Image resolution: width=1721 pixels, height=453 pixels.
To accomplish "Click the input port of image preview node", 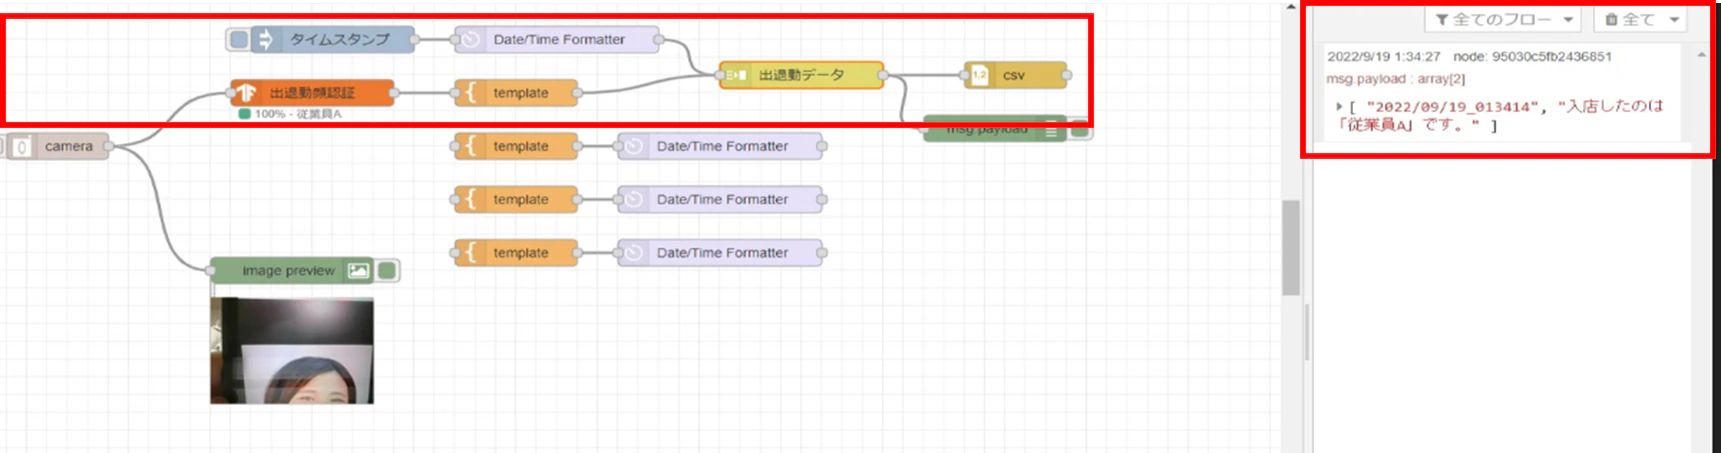I will click(211, 270).
